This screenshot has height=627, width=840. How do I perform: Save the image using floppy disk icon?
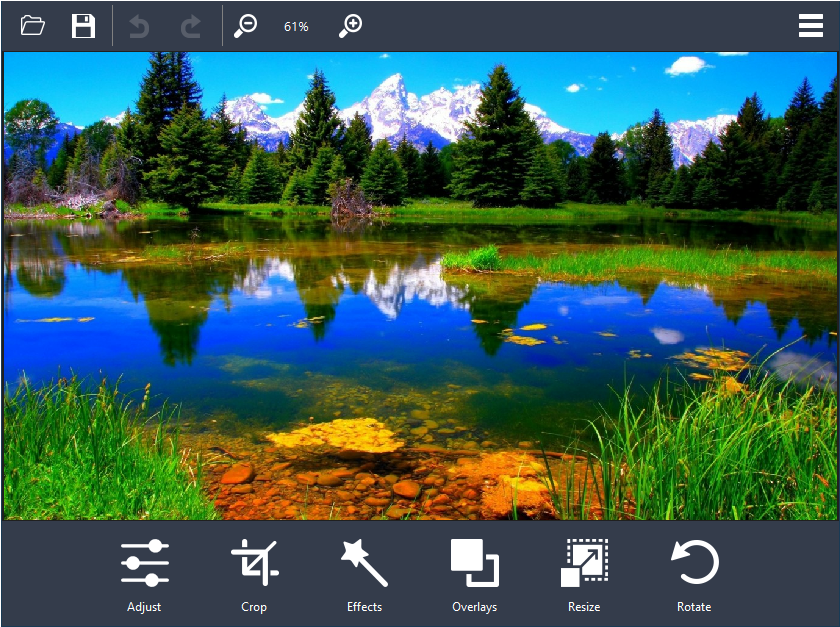[84, 26]
